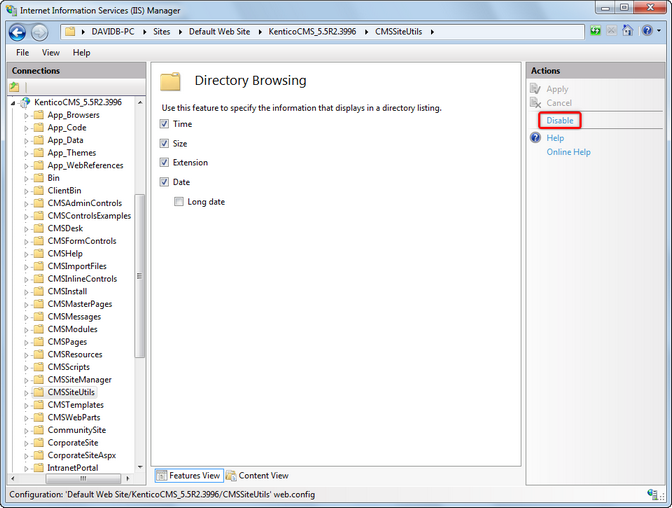
Task: Expand the CMSSiteManager tree node
Action: (x=26, y=380)
